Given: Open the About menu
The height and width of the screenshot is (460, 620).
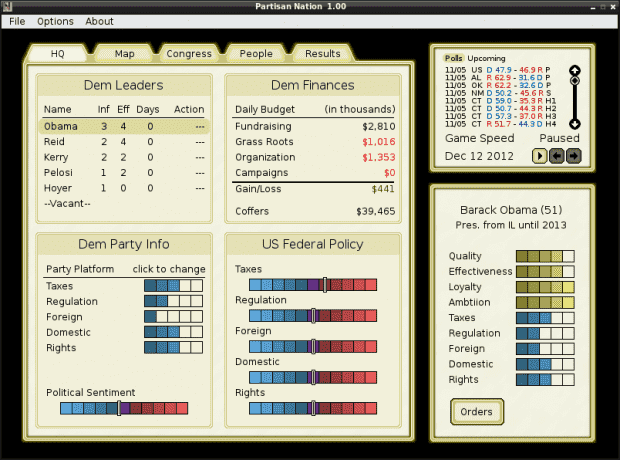Looking at the screenshot, I should 99,21.
